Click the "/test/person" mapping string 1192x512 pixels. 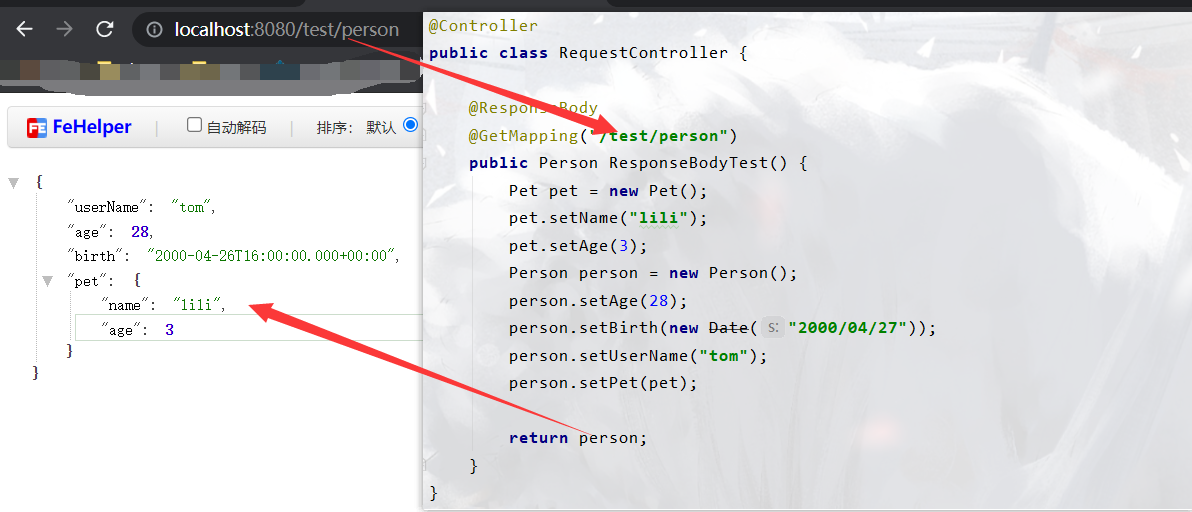pyautogui.click(x=659, y=136)
